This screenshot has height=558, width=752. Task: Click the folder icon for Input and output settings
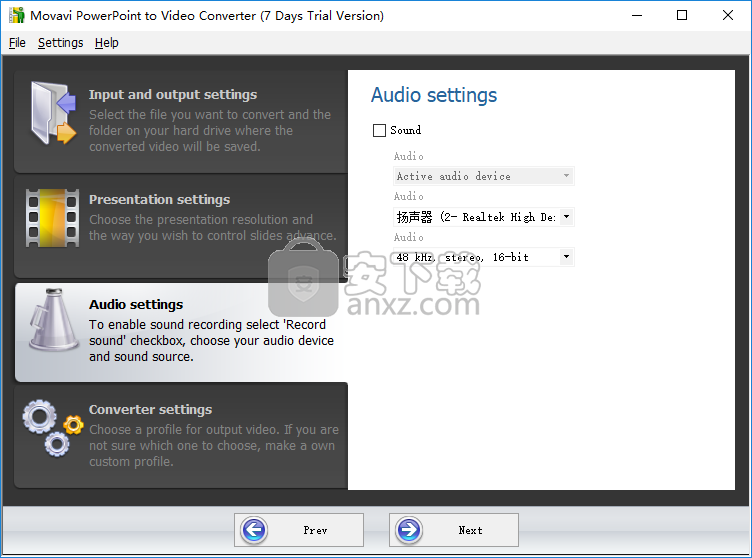pos(53,113)
